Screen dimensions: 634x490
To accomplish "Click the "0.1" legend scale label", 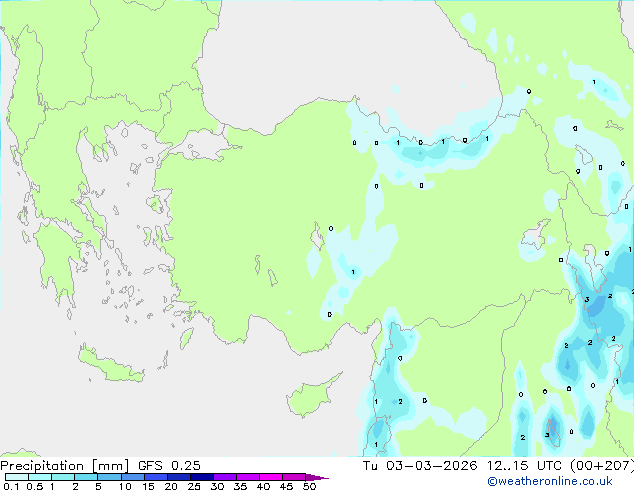I will (x=11, y=486).
